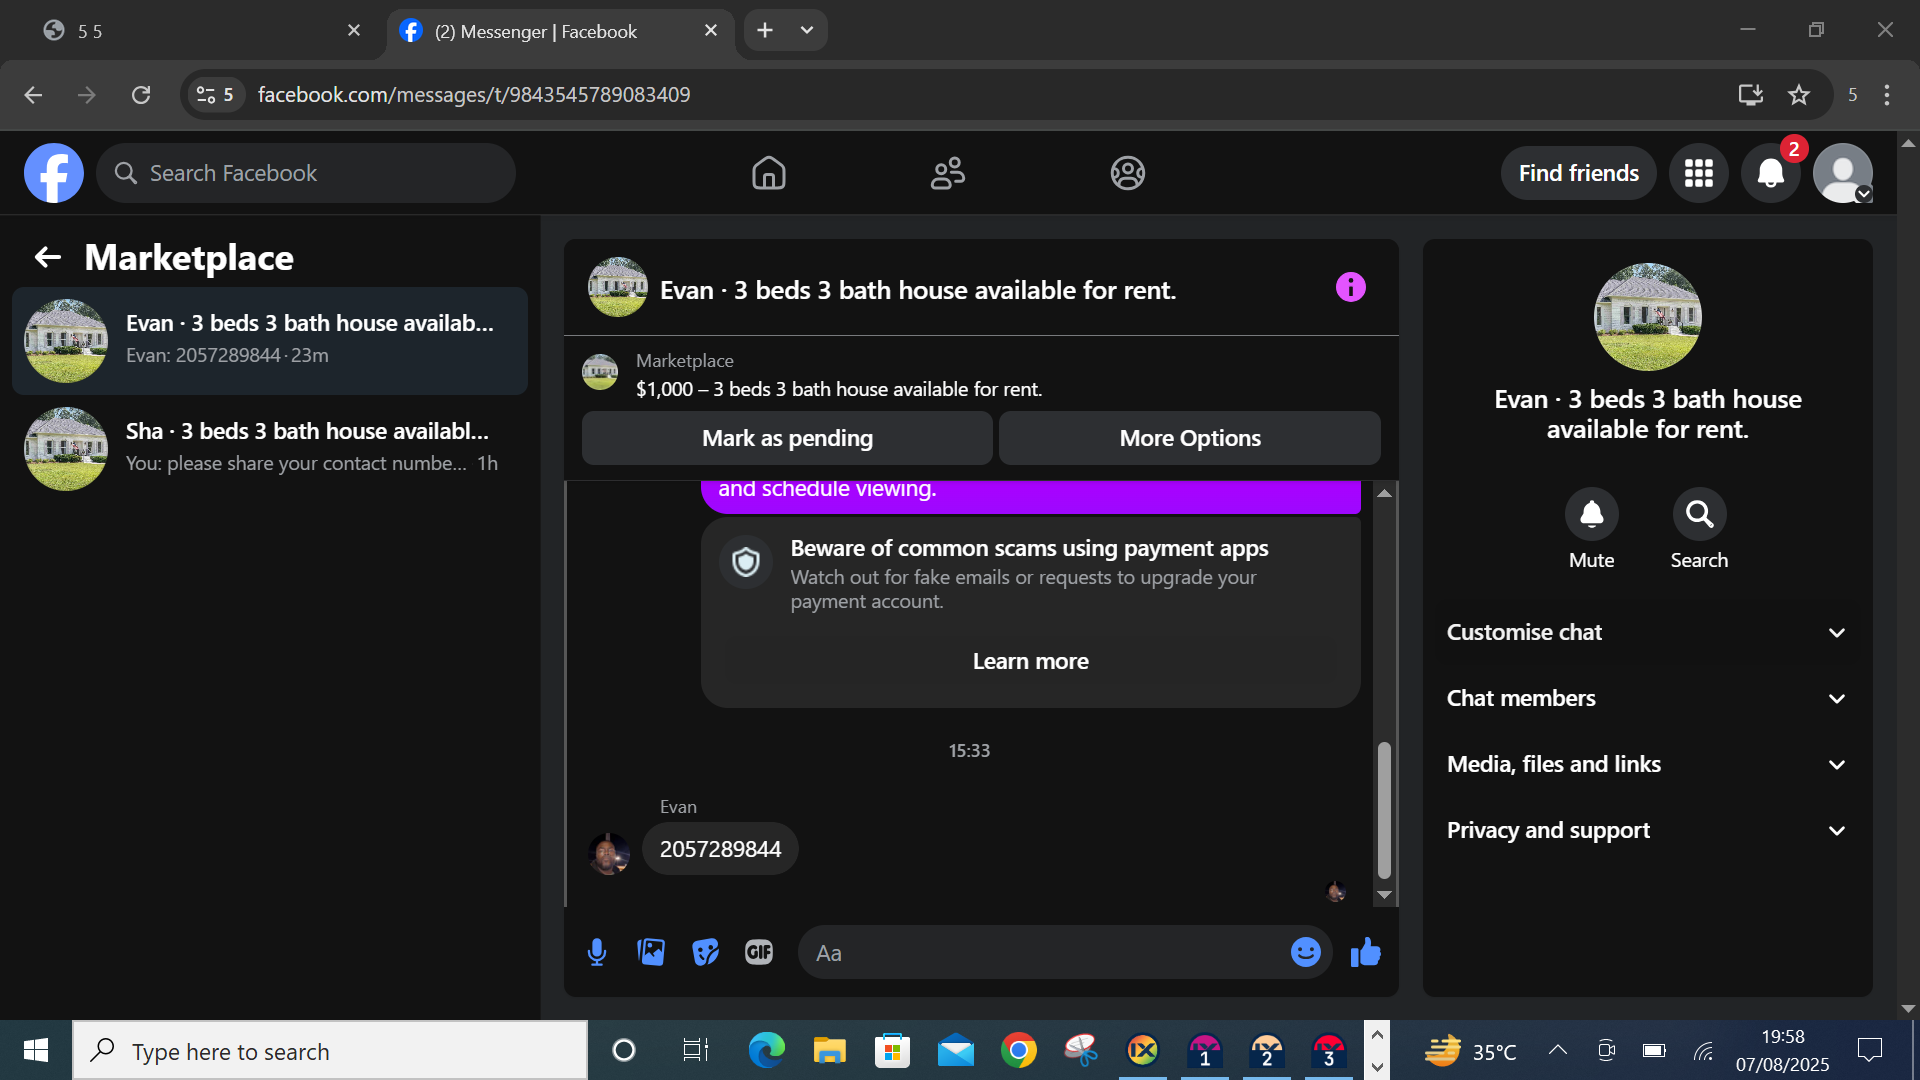Show hidden system tray icons
Screen dimensions: 1920x1080
coord(1557,1050)
